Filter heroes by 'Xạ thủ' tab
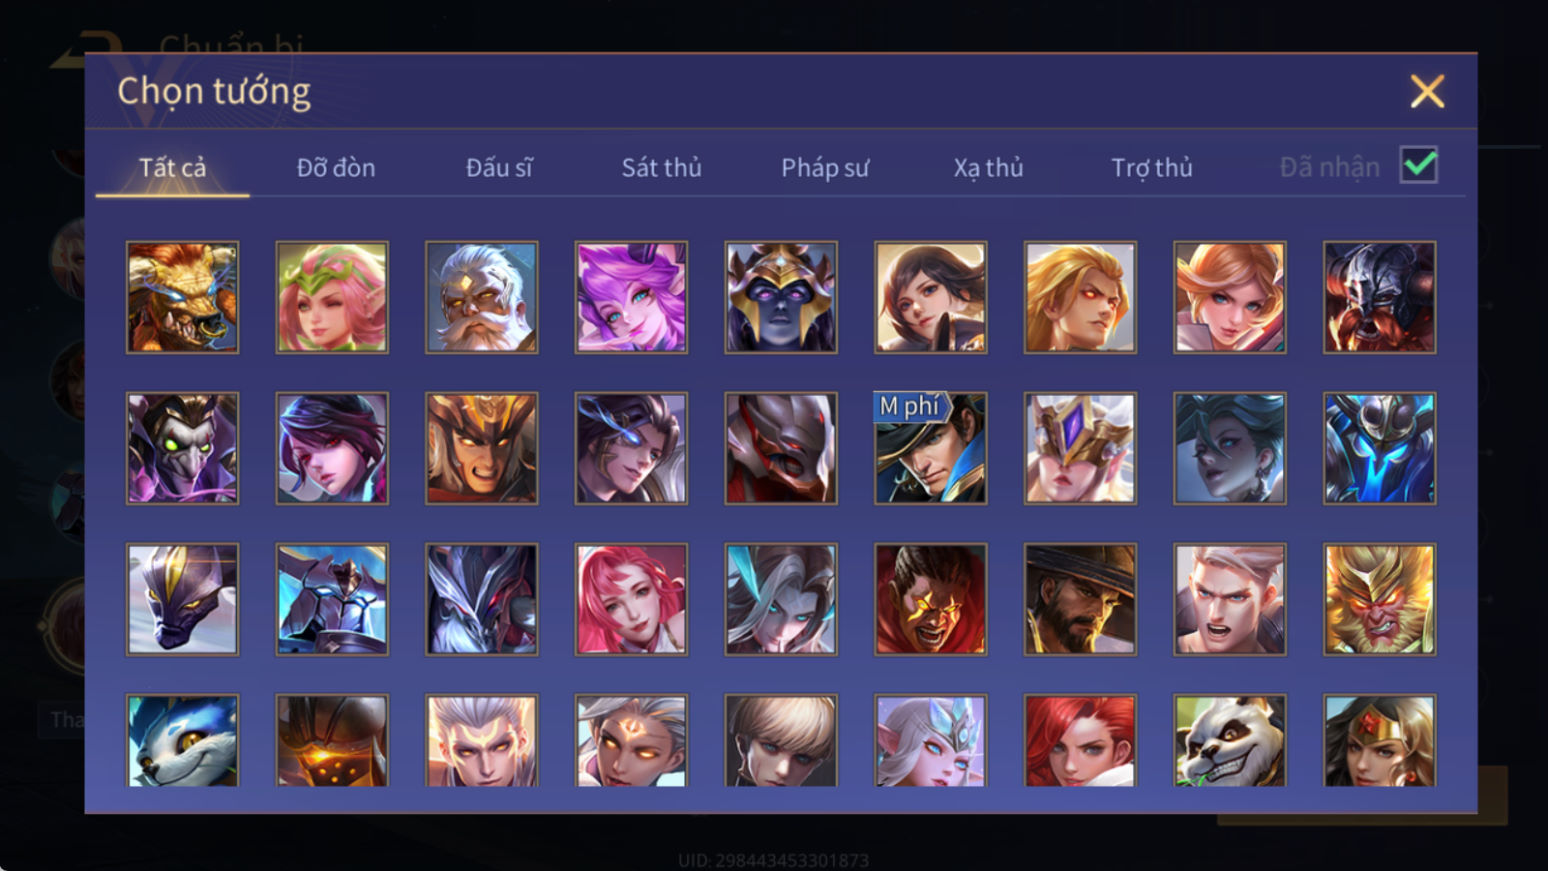 (x=988, y=168)
